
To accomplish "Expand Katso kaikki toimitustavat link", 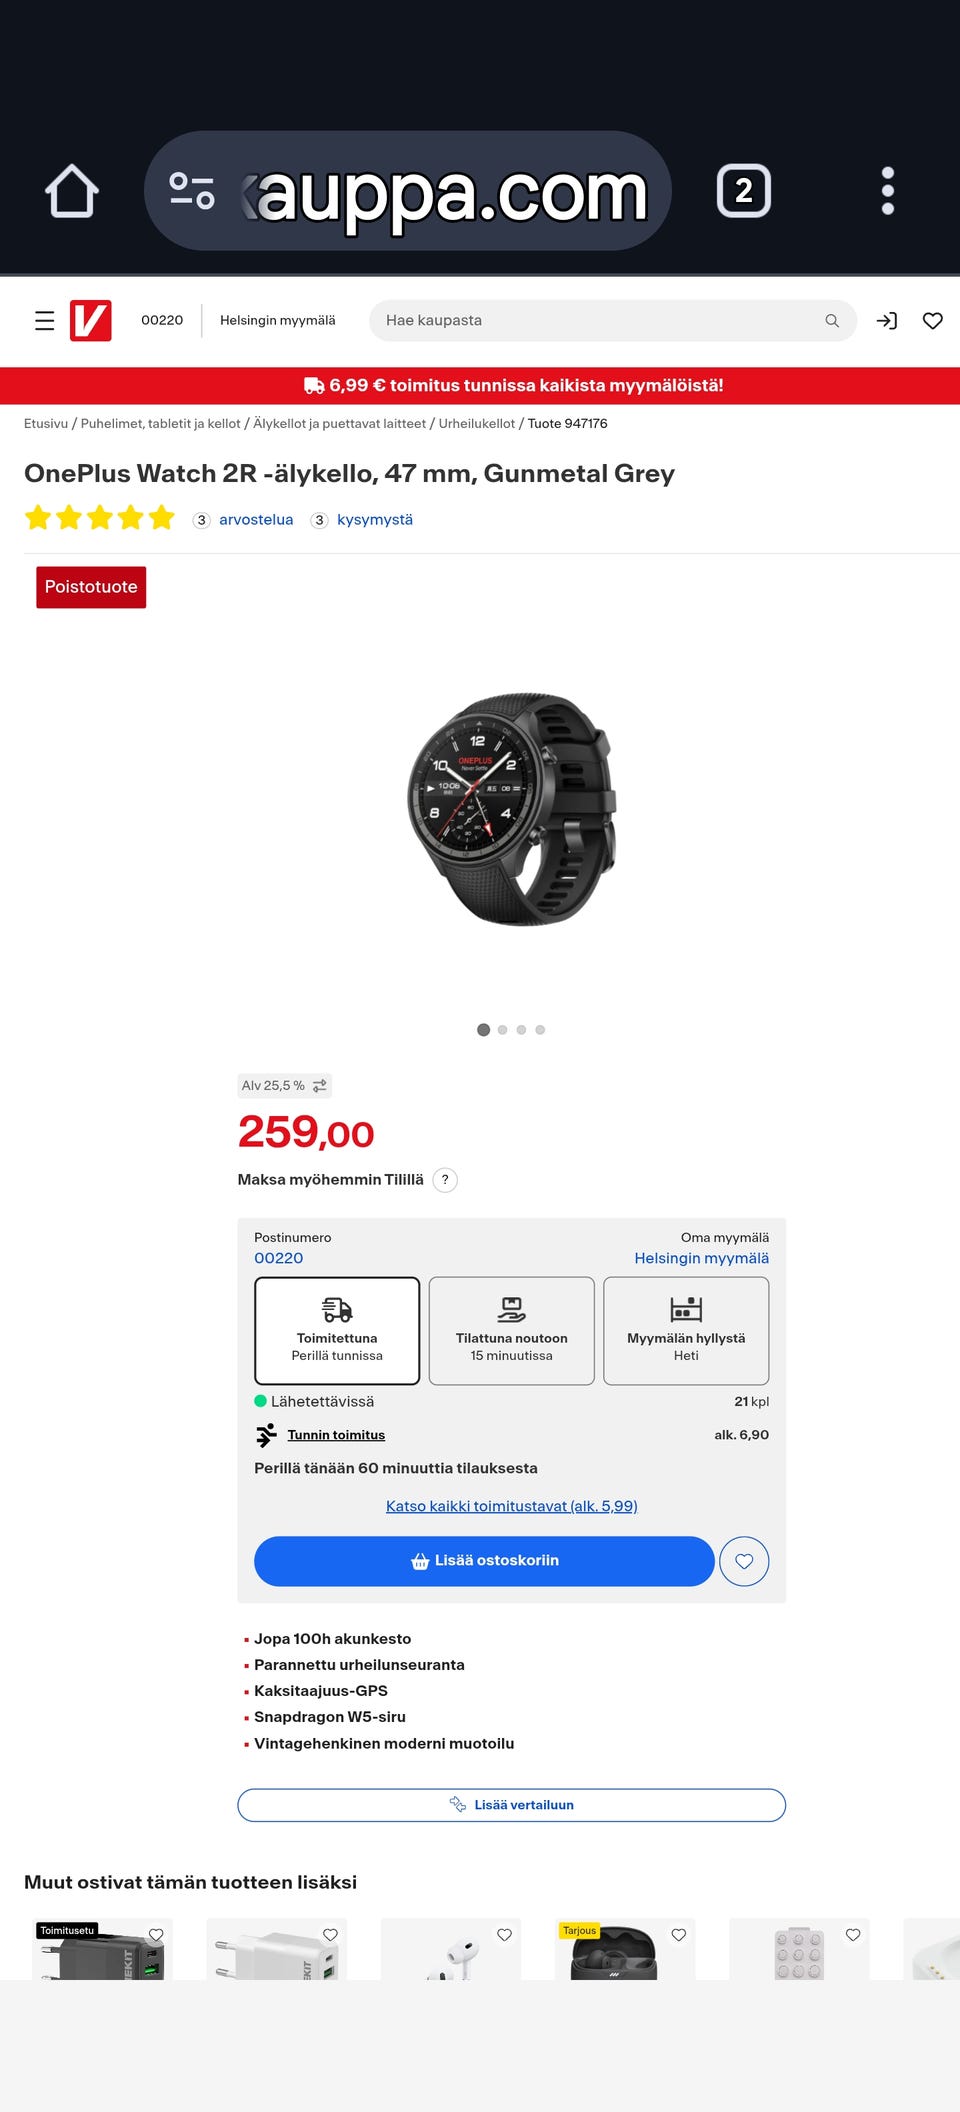I will pos(512,1506).
